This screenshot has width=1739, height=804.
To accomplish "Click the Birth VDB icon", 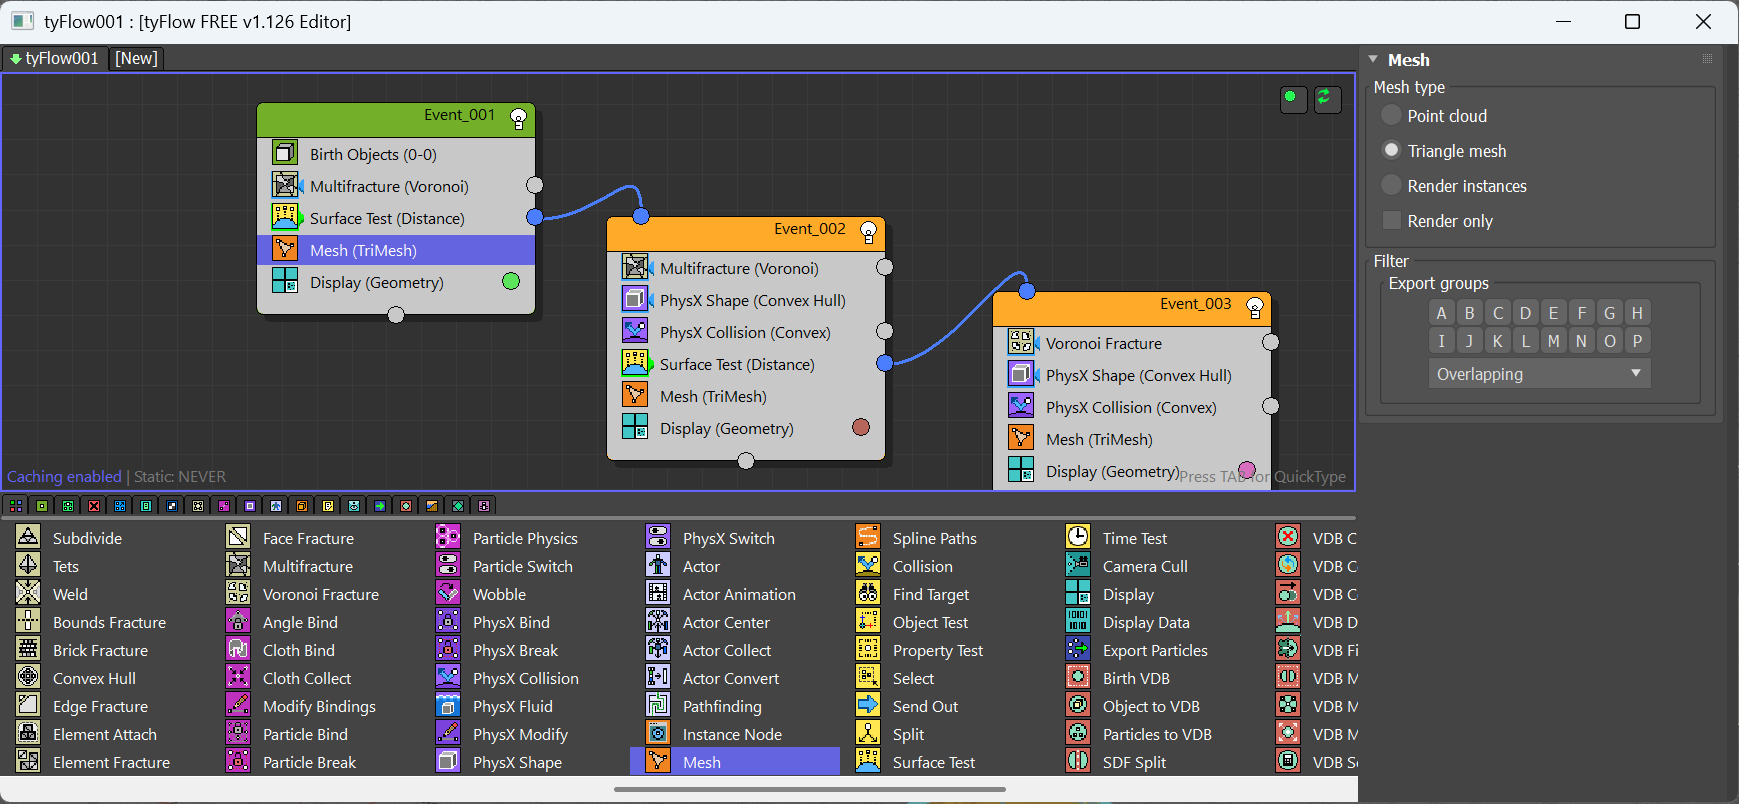I will (1078, 677).
